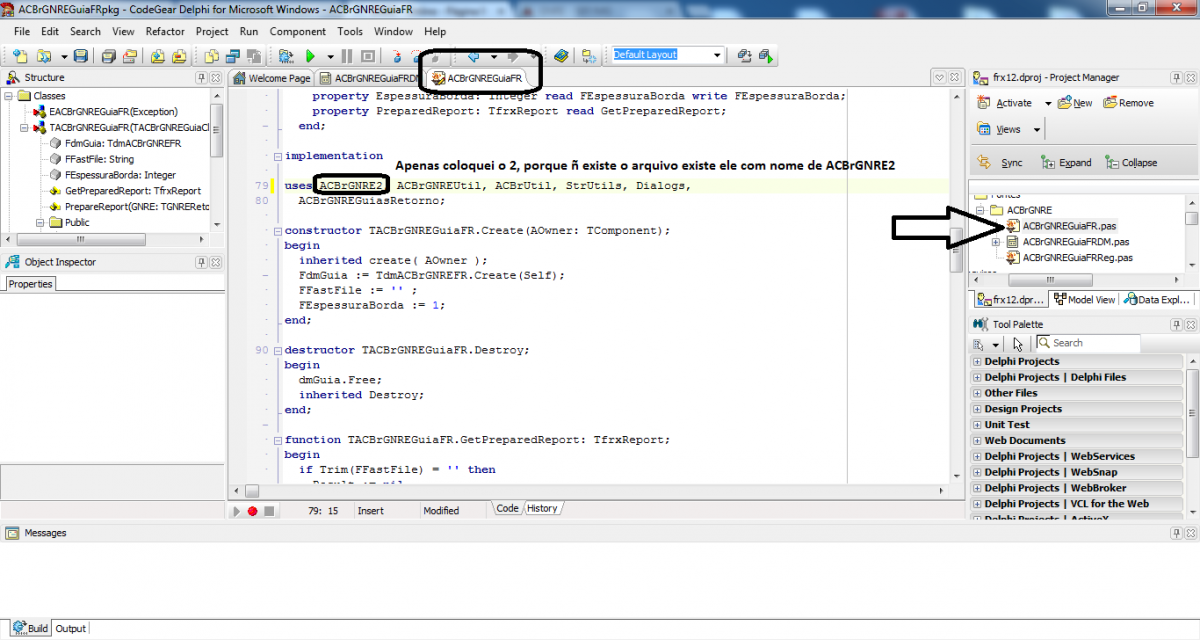1200x640 pixels.
Task: Click the Remove button in Project Manager
Action: click(1128, 103)
